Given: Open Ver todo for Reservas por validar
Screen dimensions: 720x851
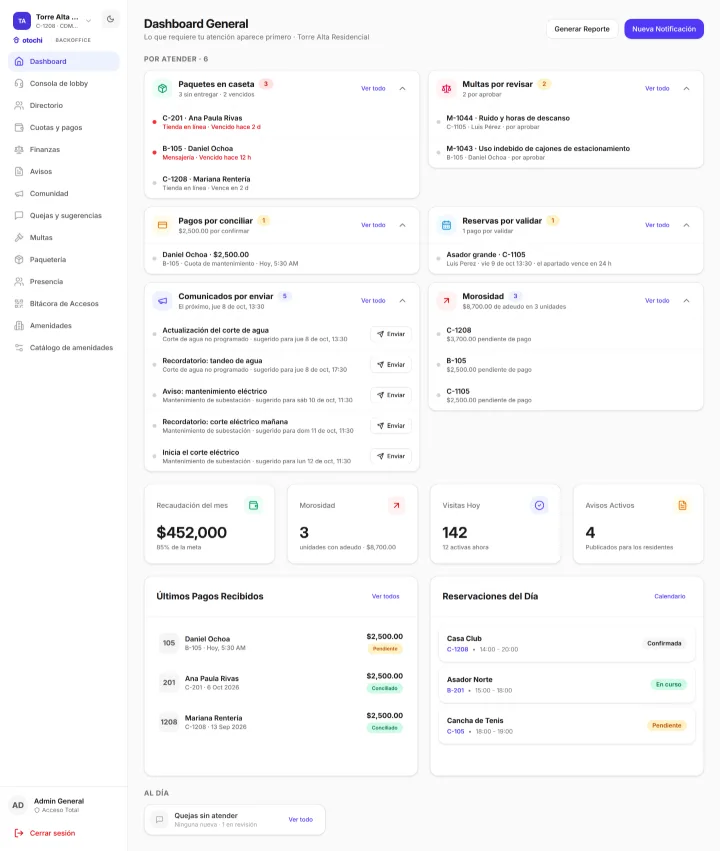Looking at the screenshot, I should pos(657,225).
